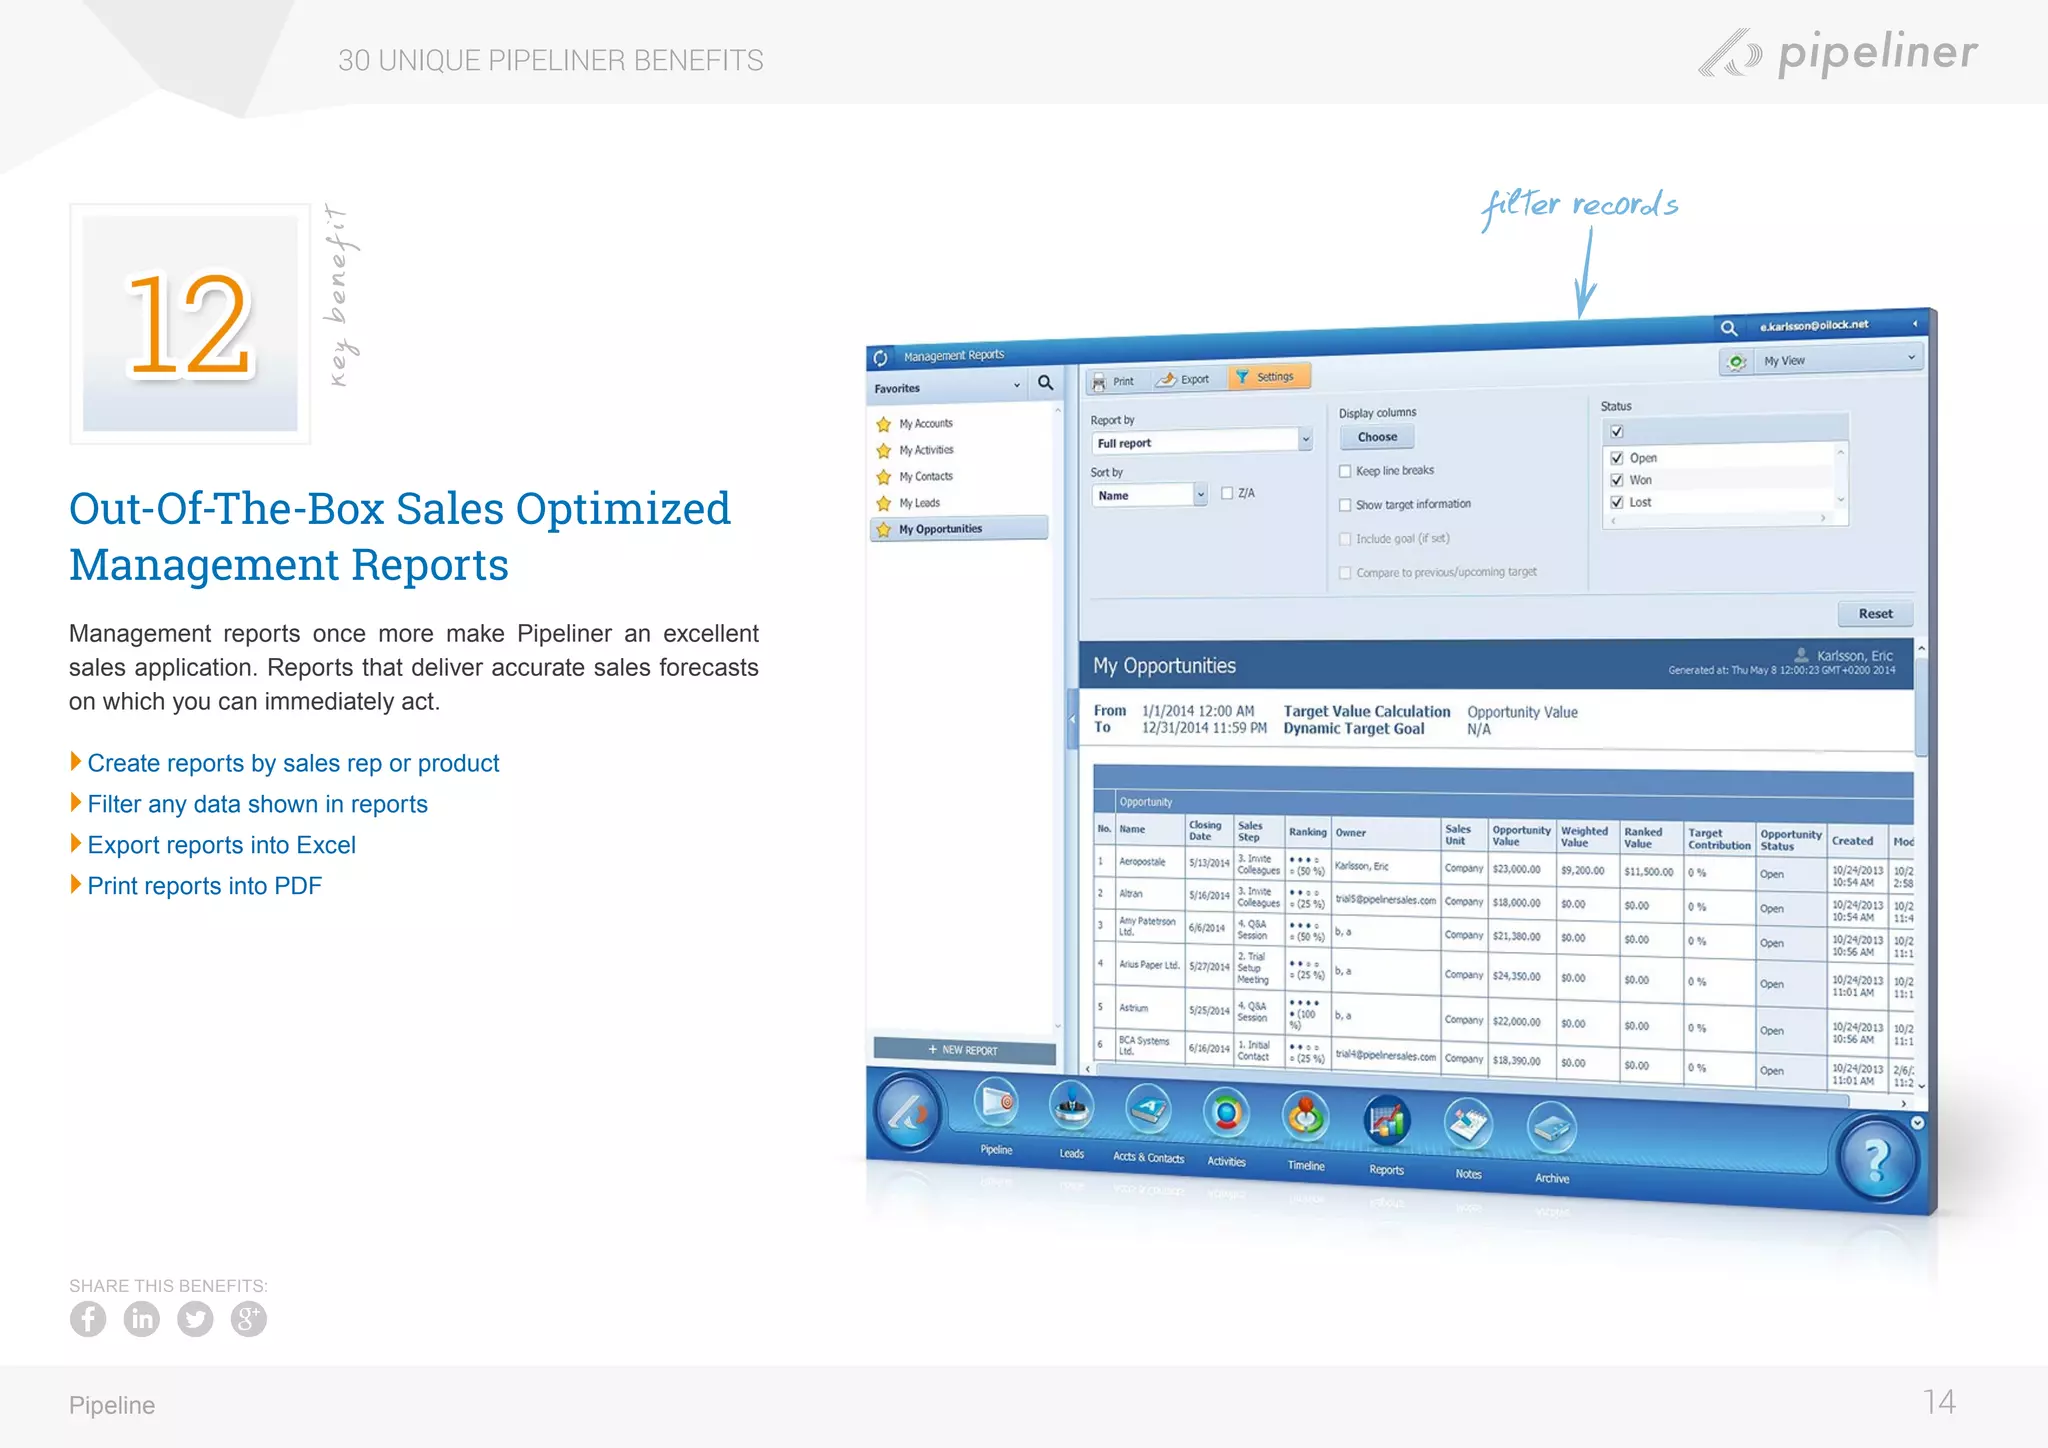Click the large help question mark button

point(1877,1159)
